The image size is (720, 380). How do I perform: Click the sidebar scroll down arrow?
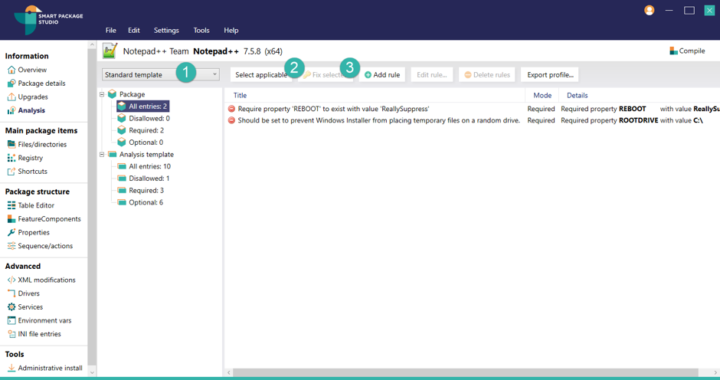point(92,372)
